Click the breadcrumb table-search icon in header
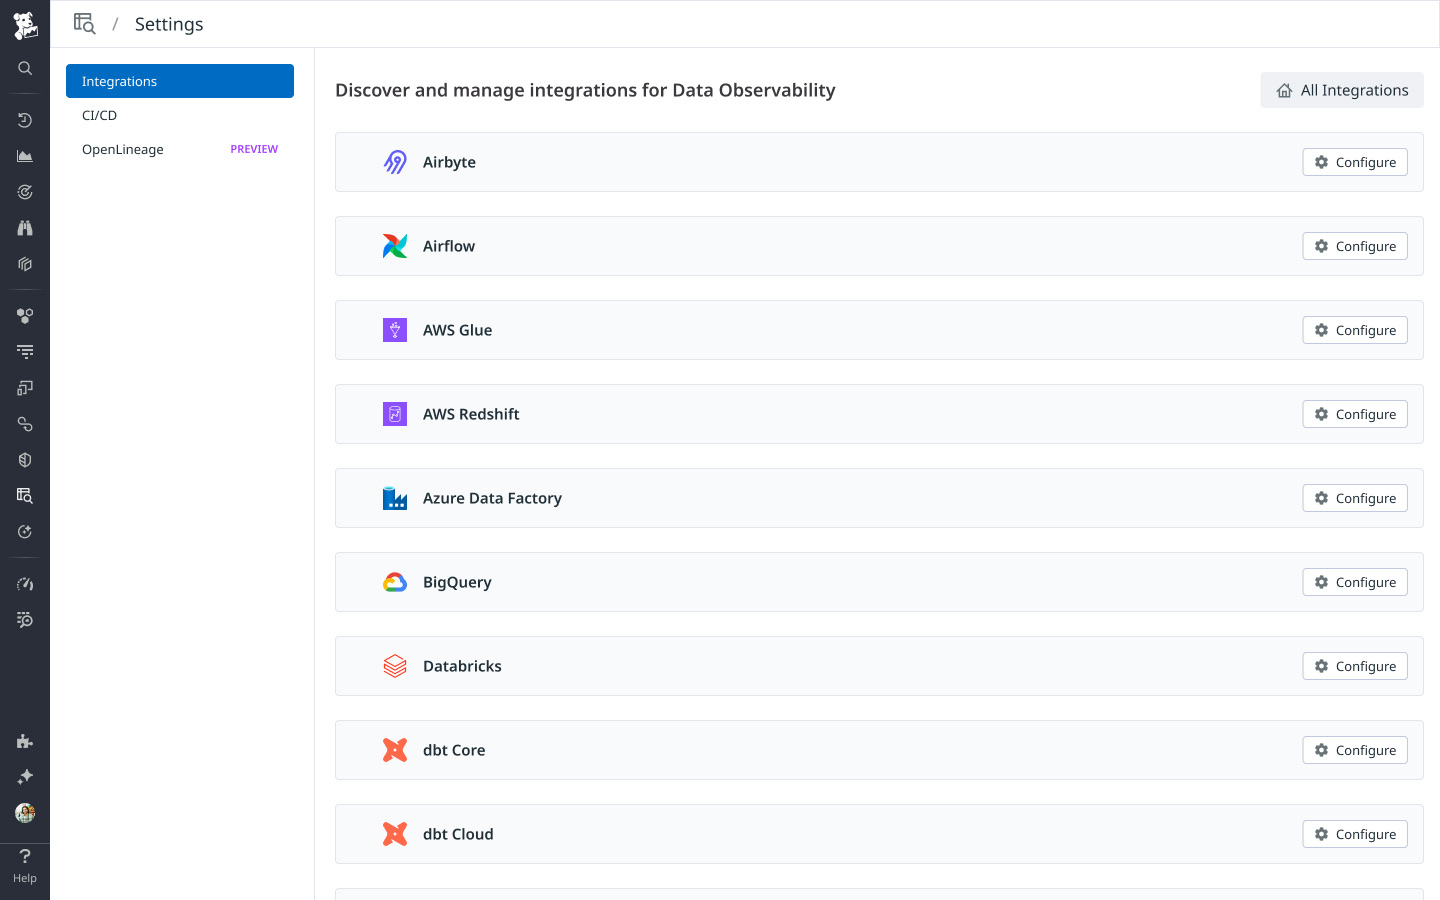The image size is (1440, 900). pyautogui.click(x=85, y=23)
